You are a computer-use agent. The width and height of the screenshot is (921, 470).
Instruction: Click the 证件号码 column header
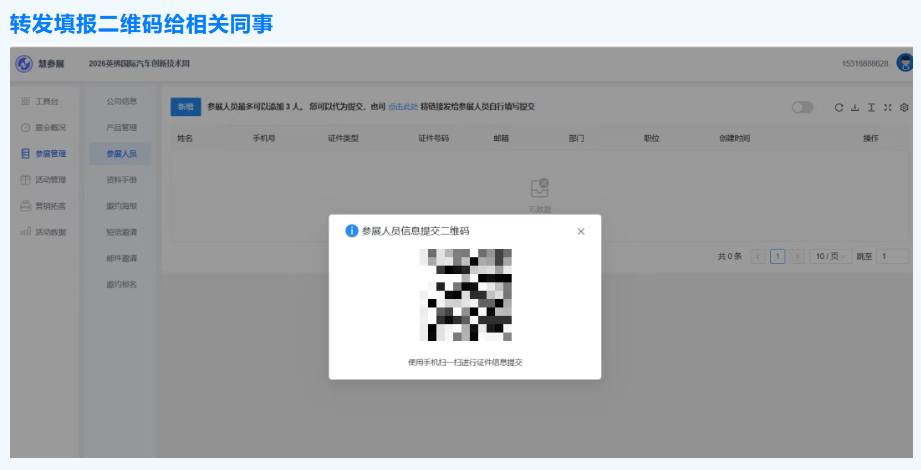[x=433, y=139]
